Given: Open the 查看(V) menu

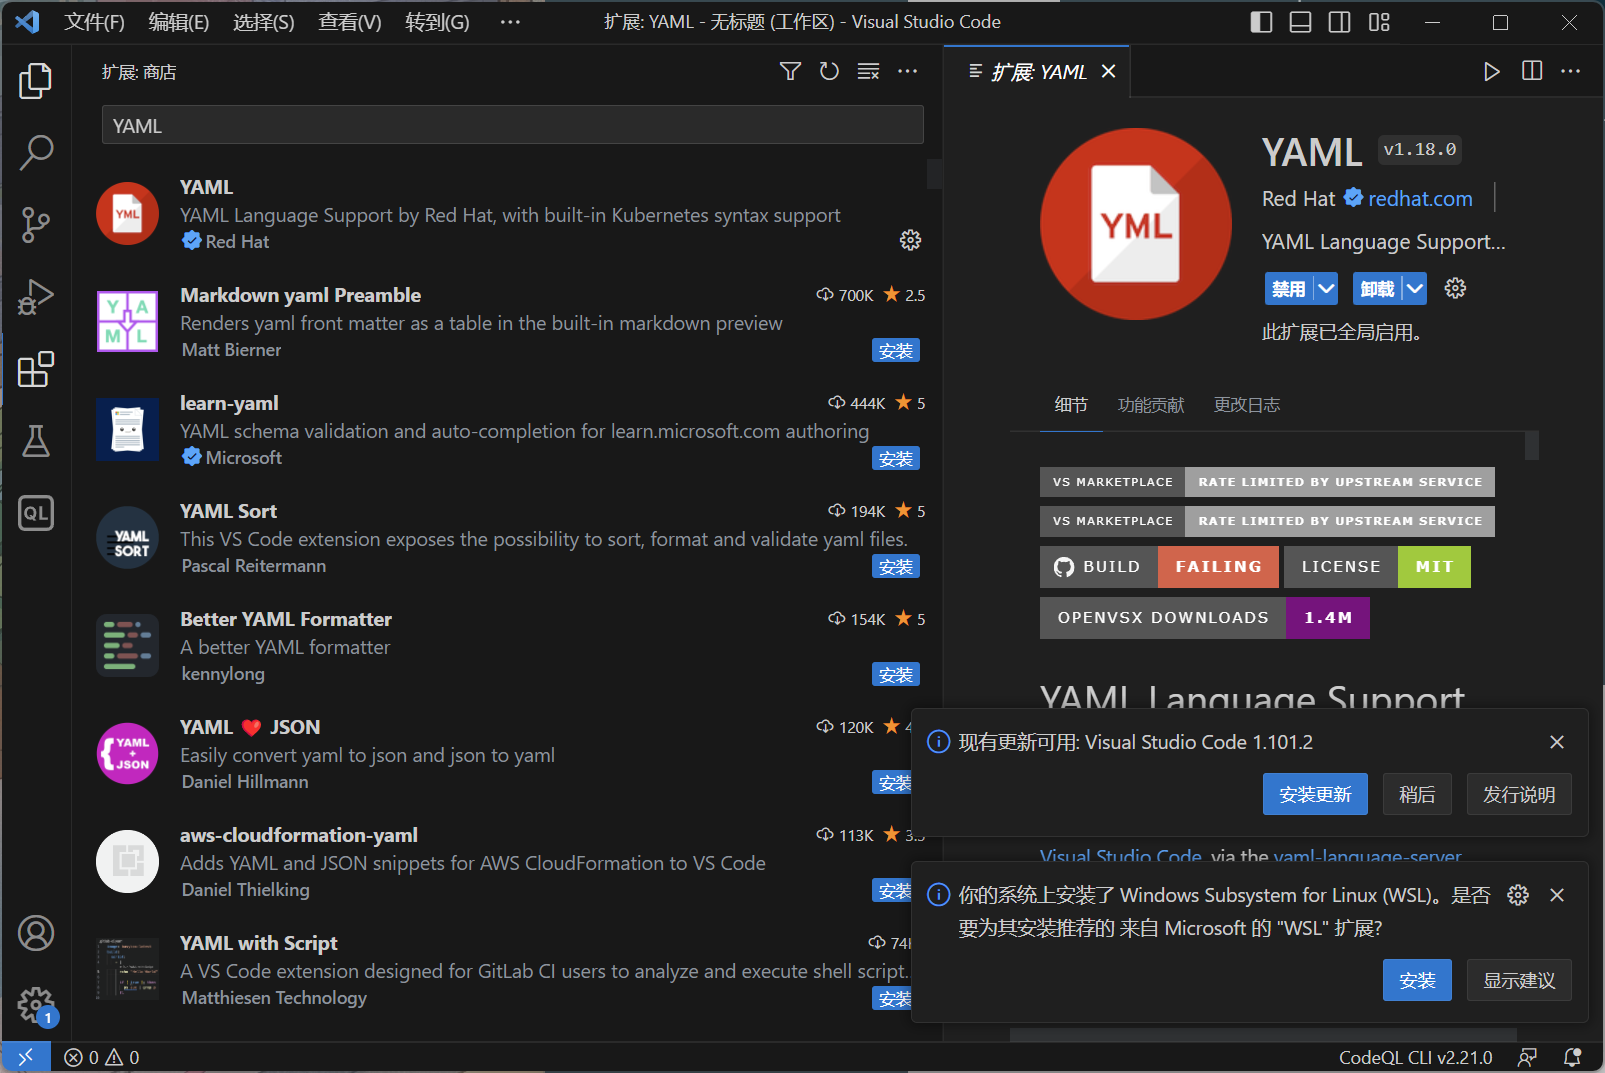Looking at the screenshot, I should [350, 22].
